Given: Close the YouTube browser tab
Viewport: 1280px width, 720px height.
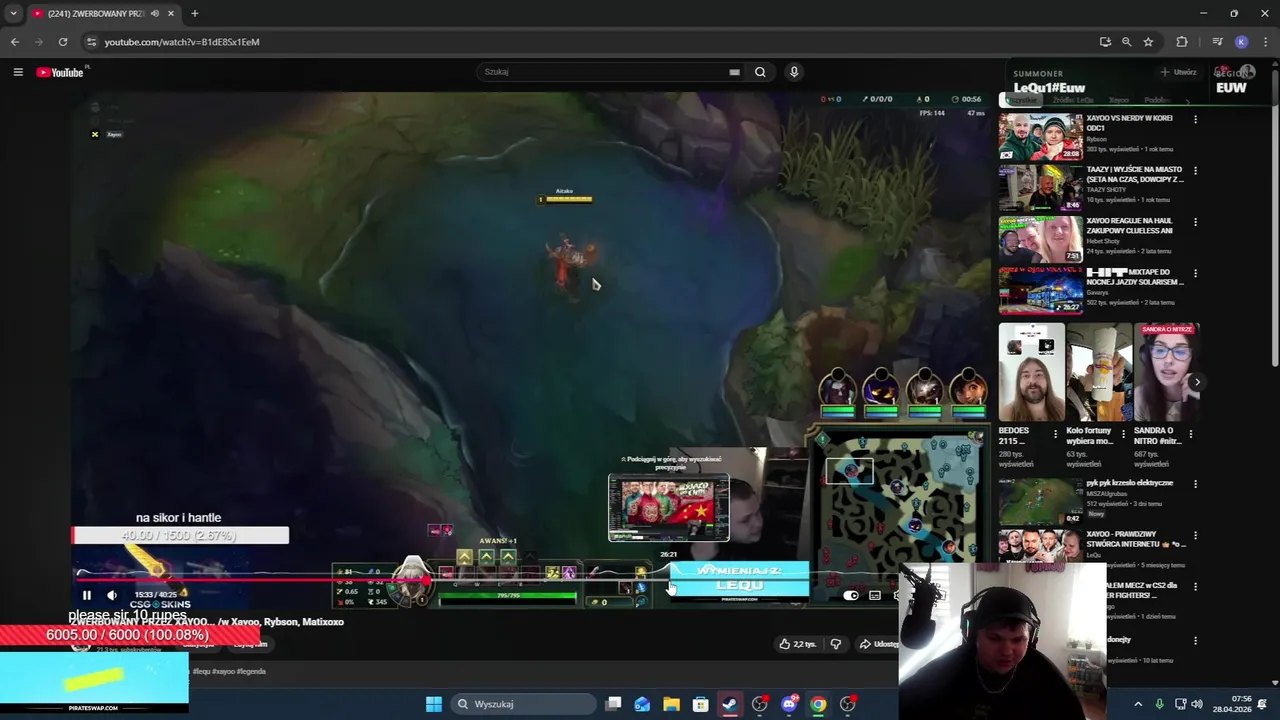Looking at the screenshot, I should (x=171, y=14).
